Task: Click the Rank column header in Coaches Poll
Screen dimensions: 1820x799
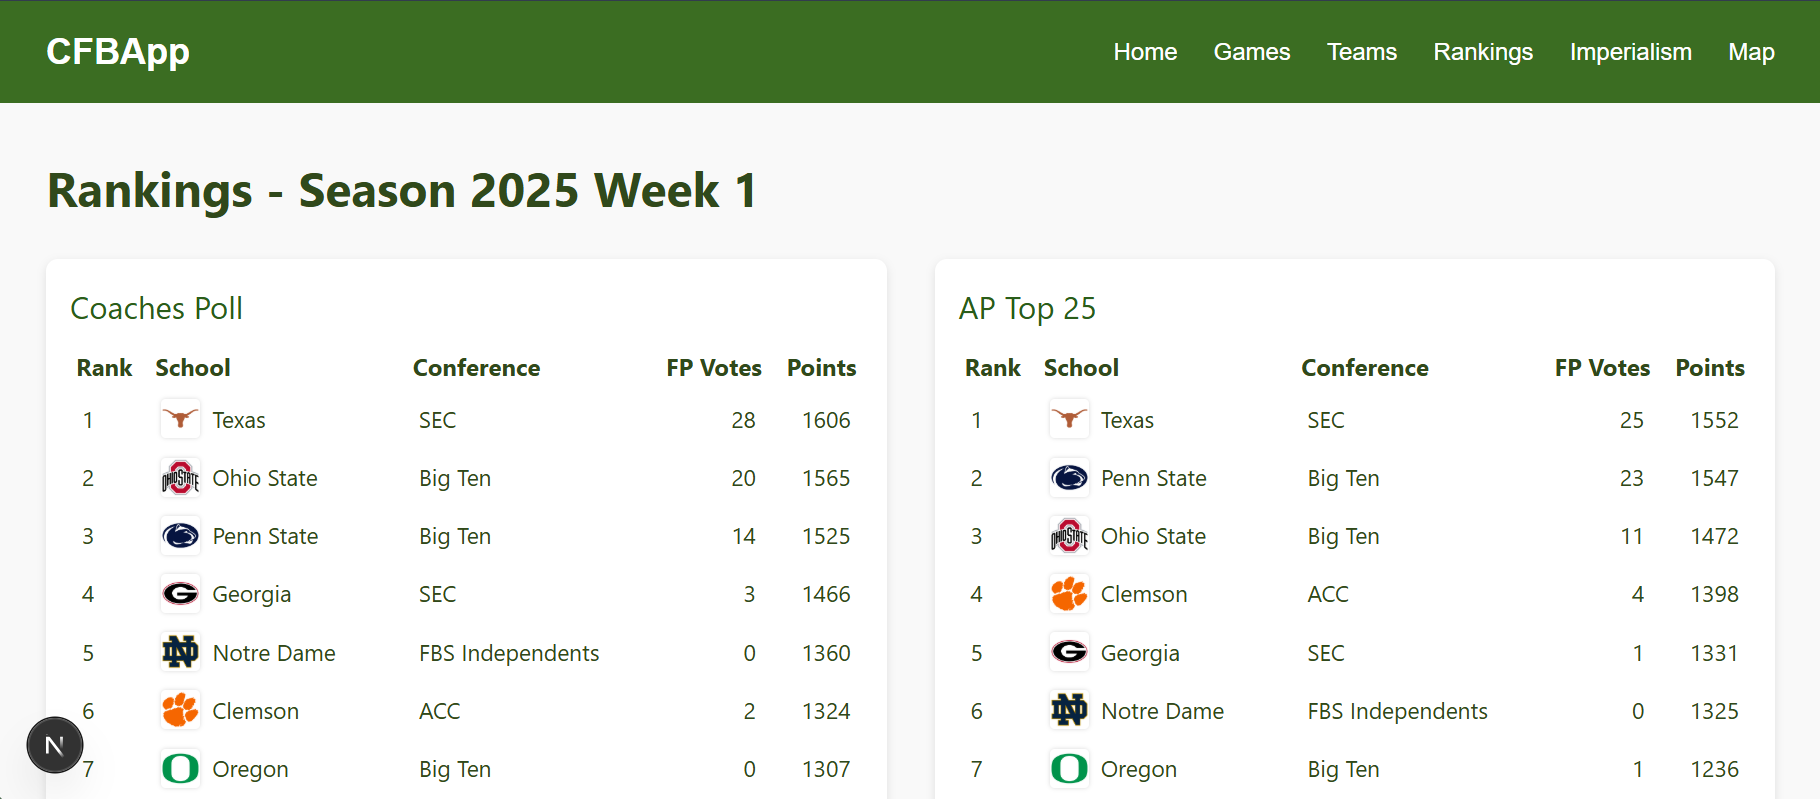Action: point(104,367)
